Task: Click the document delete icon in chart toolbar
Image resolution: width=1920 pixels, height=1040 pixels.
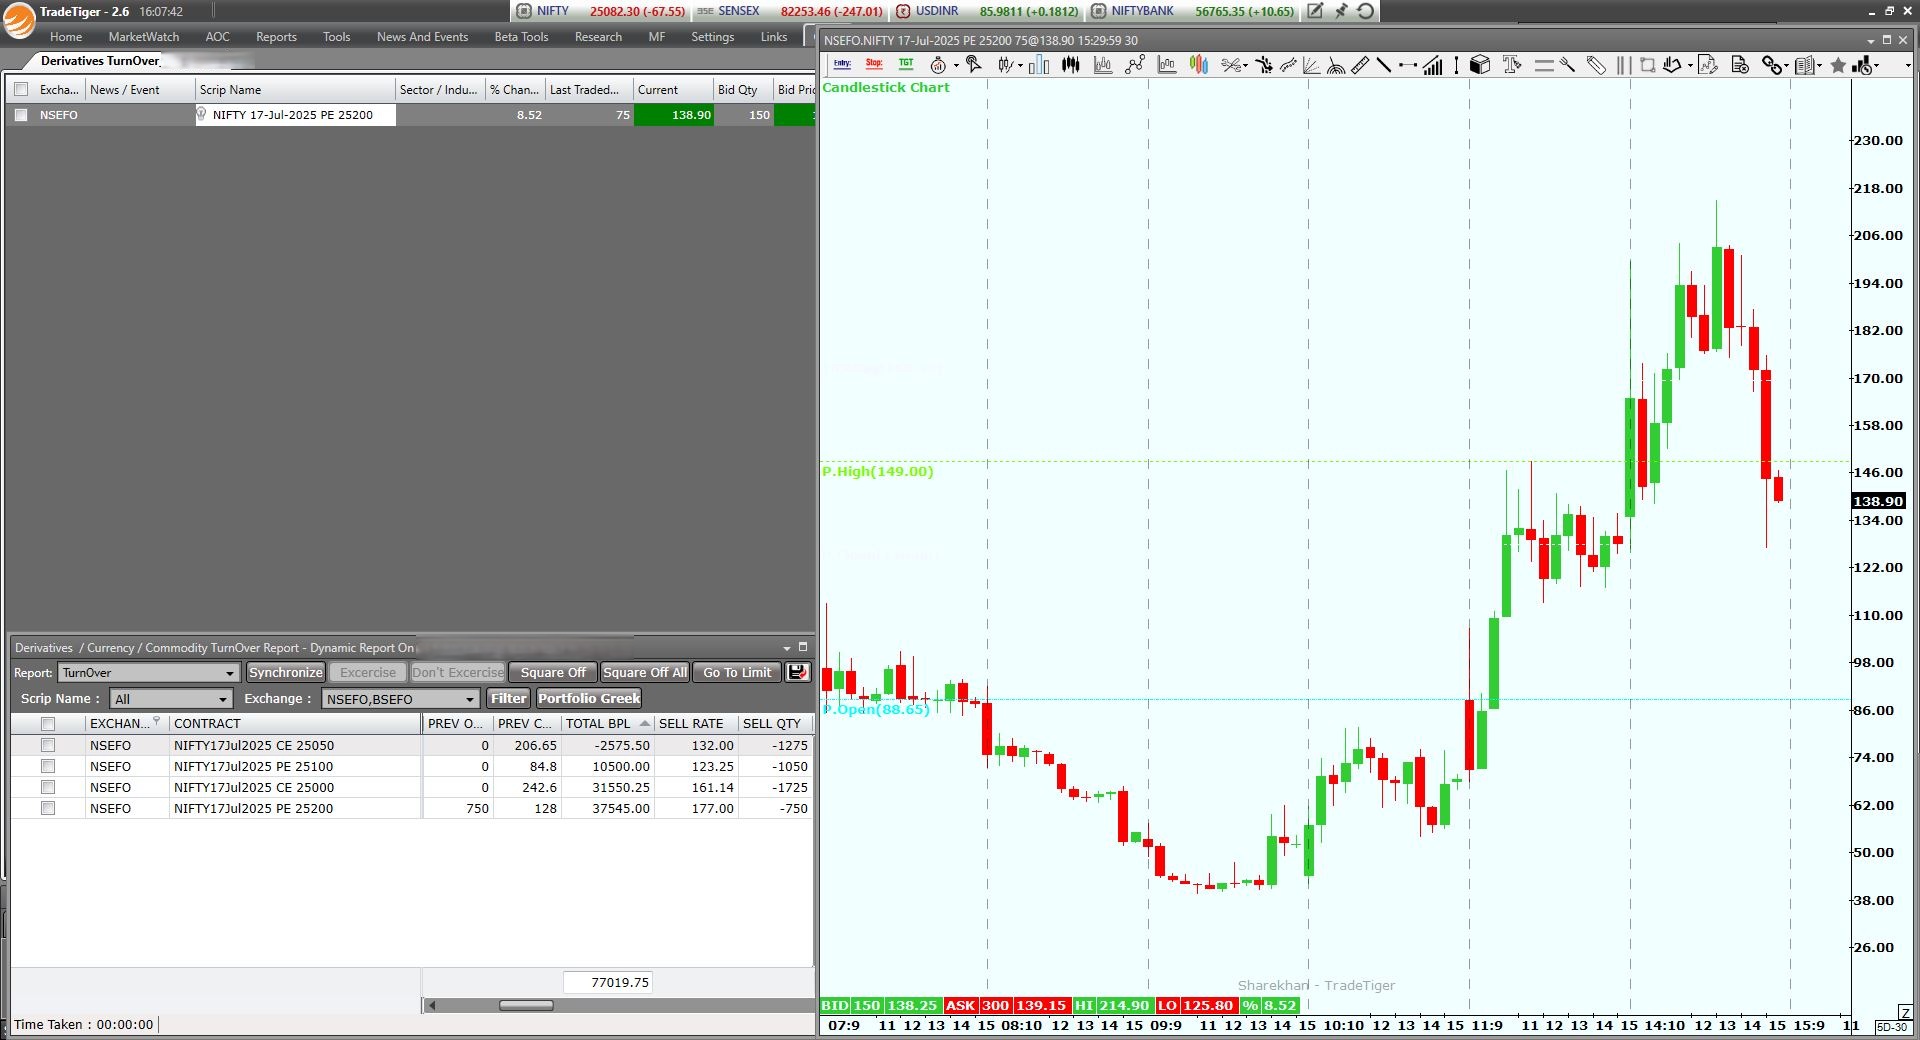Action: click(x=1740, y=65)
